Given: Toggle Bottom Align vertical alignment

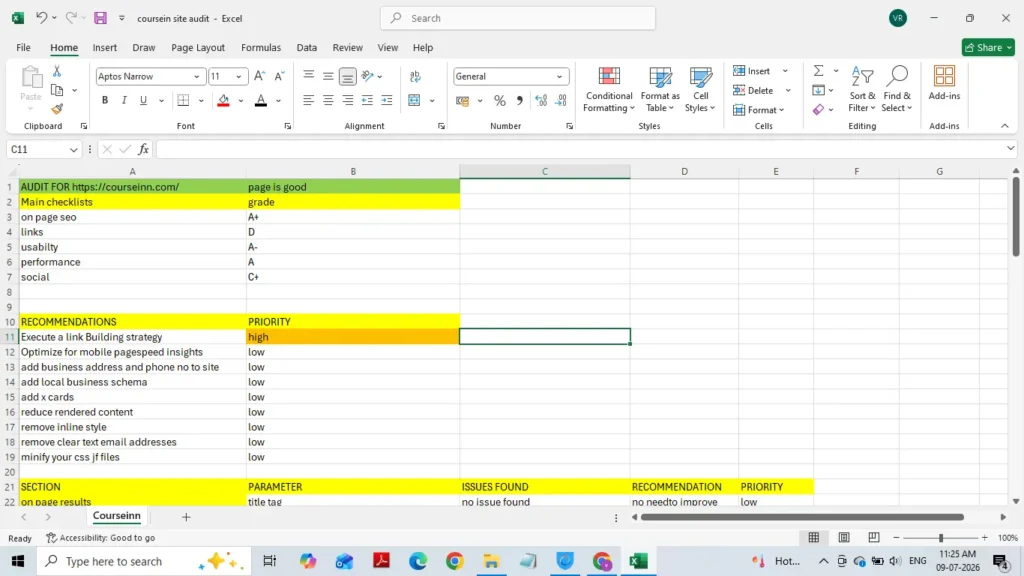Looking at the screenshot, I should click(x=347, y=76).
